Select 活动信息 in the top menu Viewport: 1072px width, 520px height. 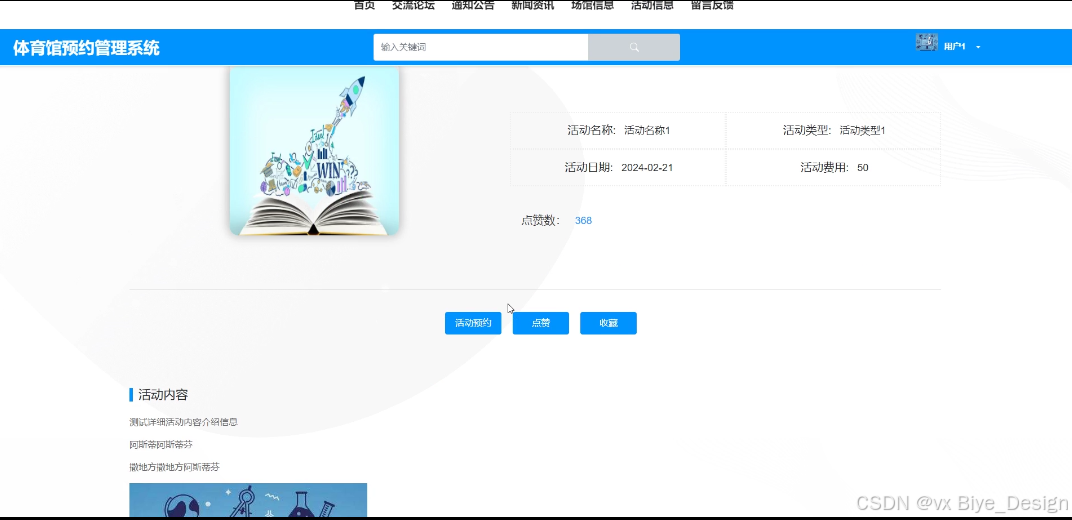(x=652, y=5)
